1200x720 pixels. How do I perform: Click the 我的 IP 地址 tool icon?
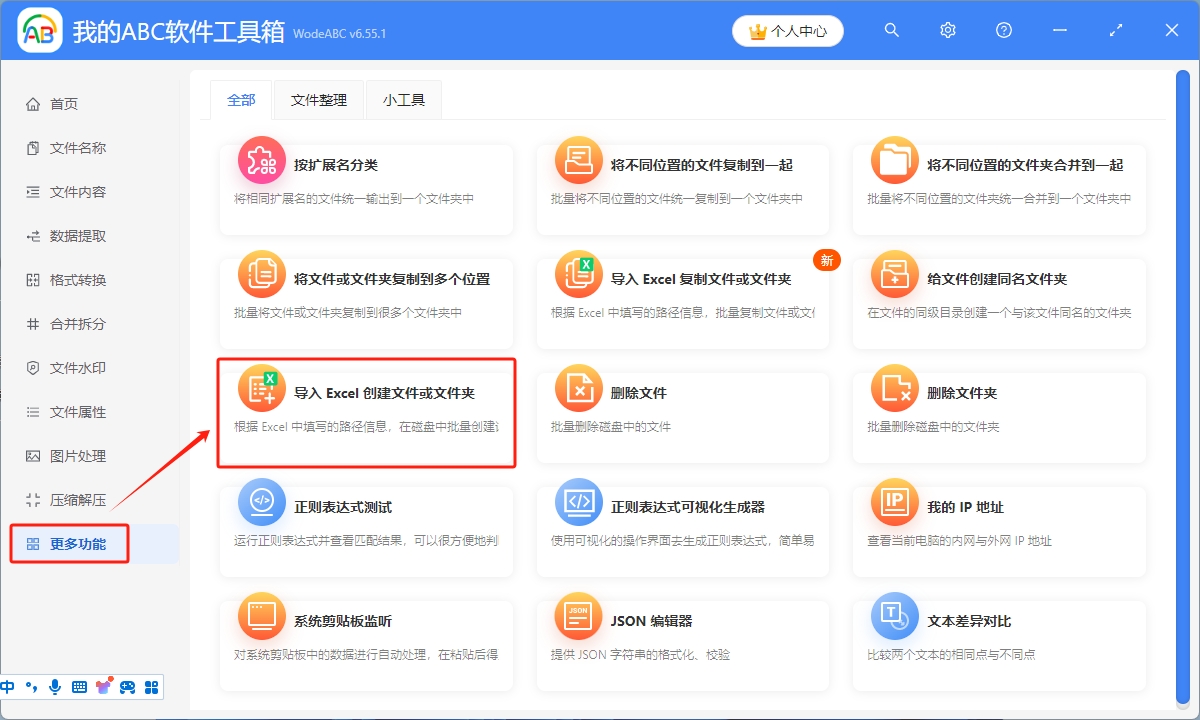[x=894, y=503]
